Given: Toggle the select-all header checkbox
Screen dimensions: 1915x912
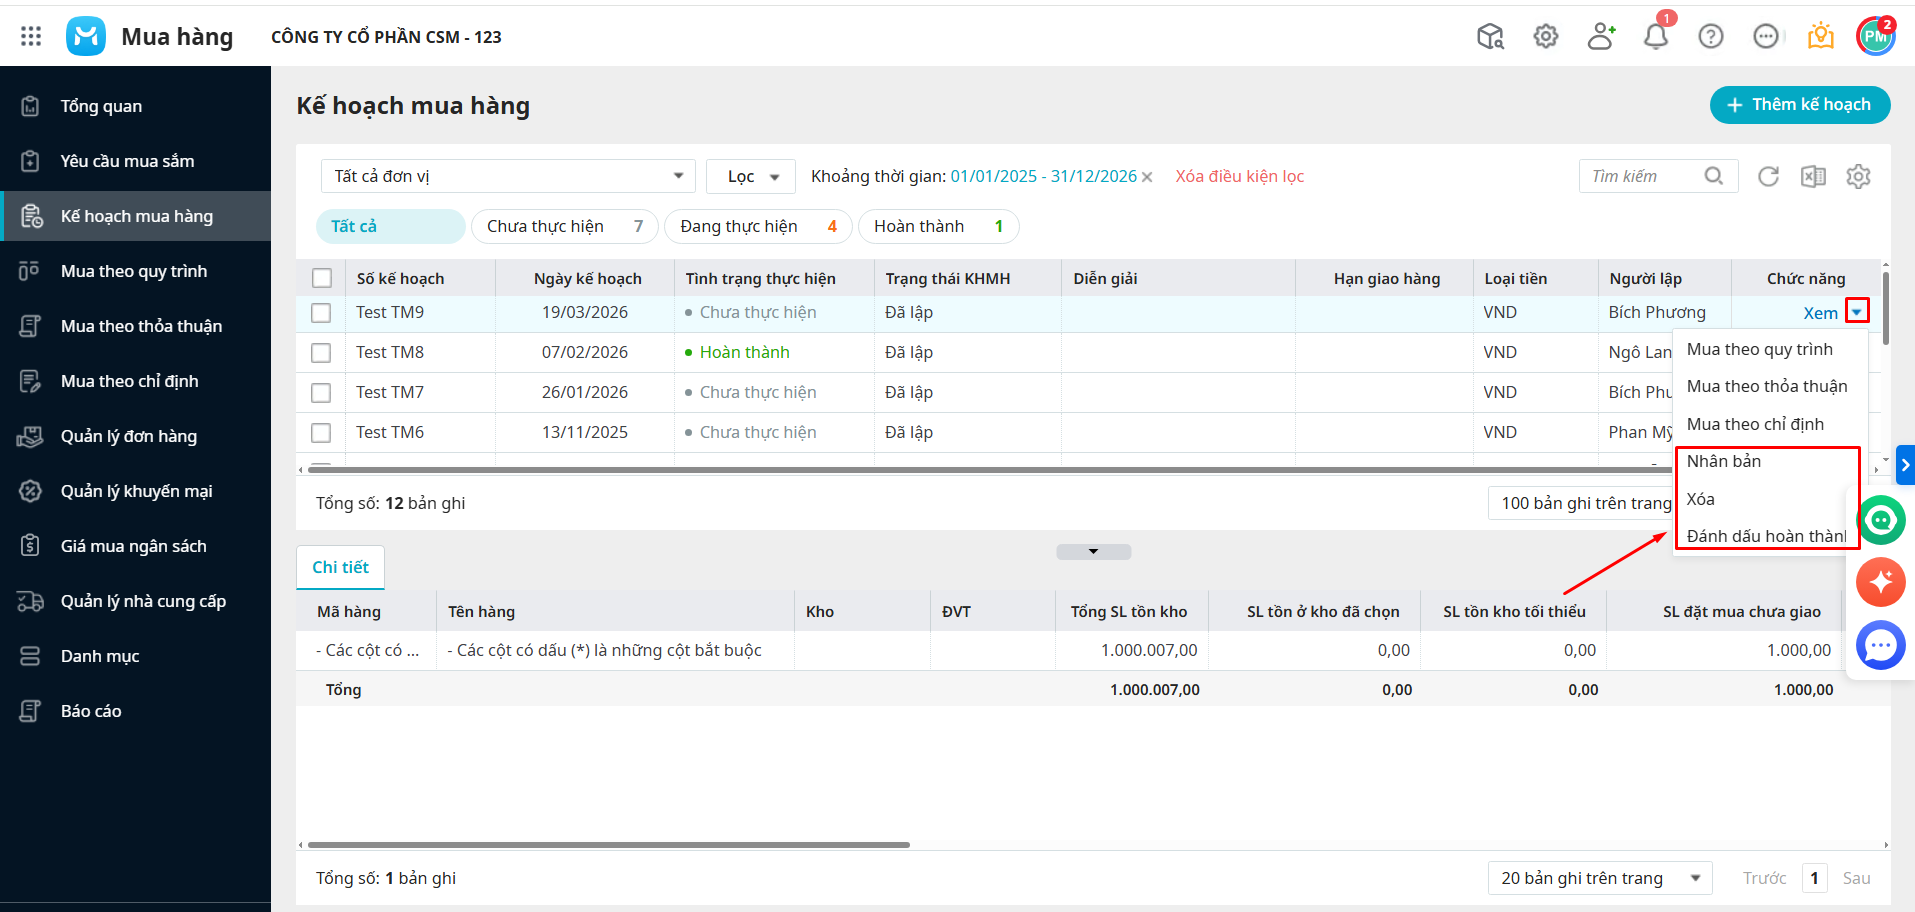Looking at the screenshot, I should pyautogui.click(x=322, y=279).
